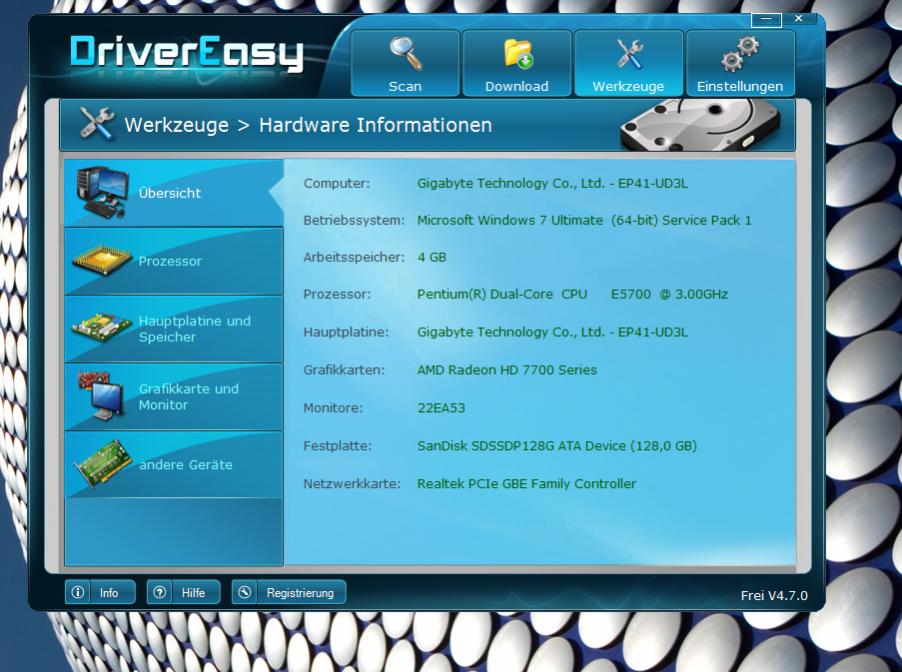Viewport: 902px width, 672px height.
Task: Click the 4 GB Arbeitsspeicher value
Action: click(x=431, y=257)
